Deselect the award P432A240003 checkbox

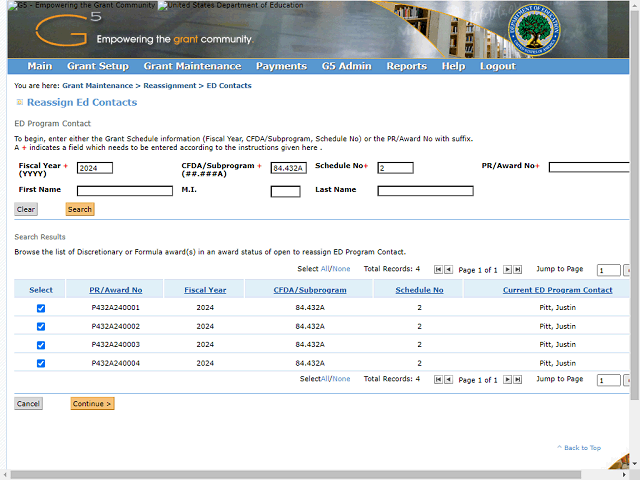41,345
